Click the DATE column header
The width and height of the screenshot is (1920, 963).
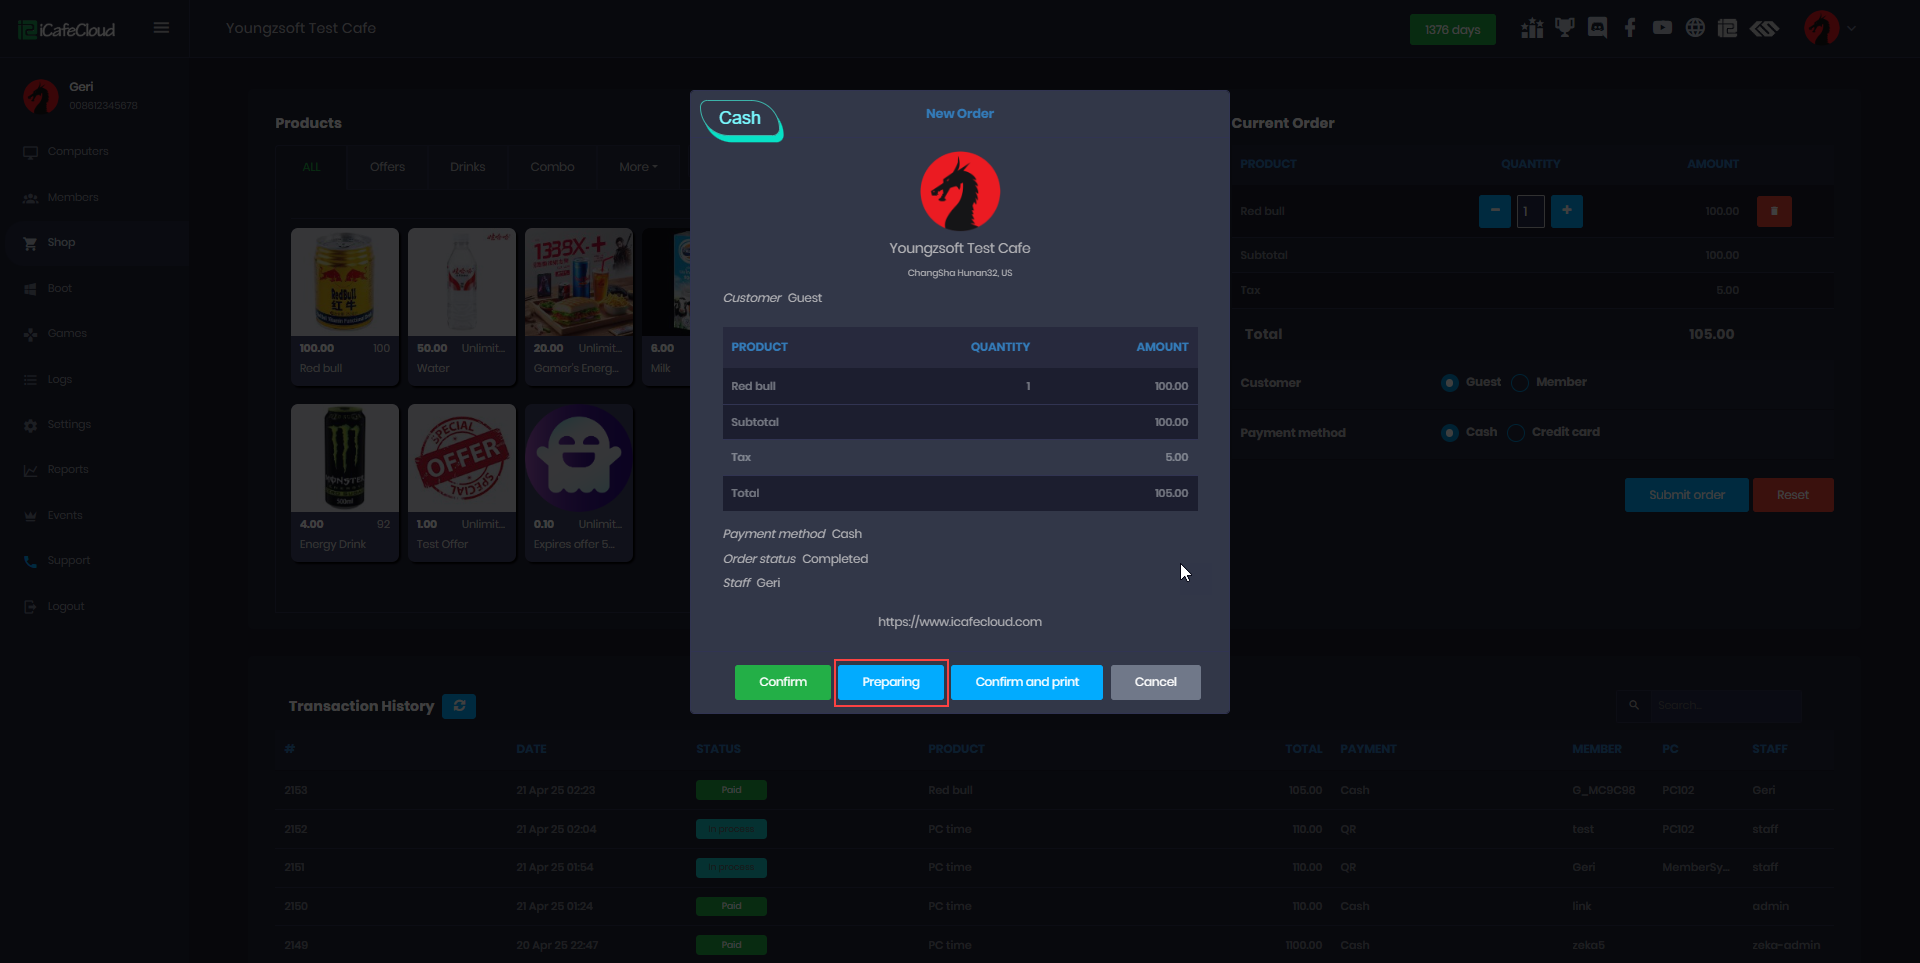[531, 749]
